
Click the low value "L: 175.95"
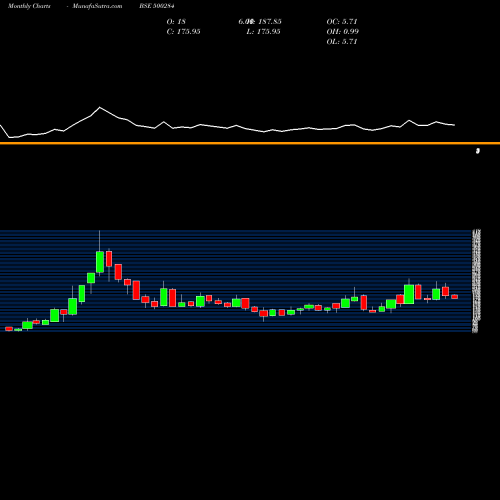(263, 32)
